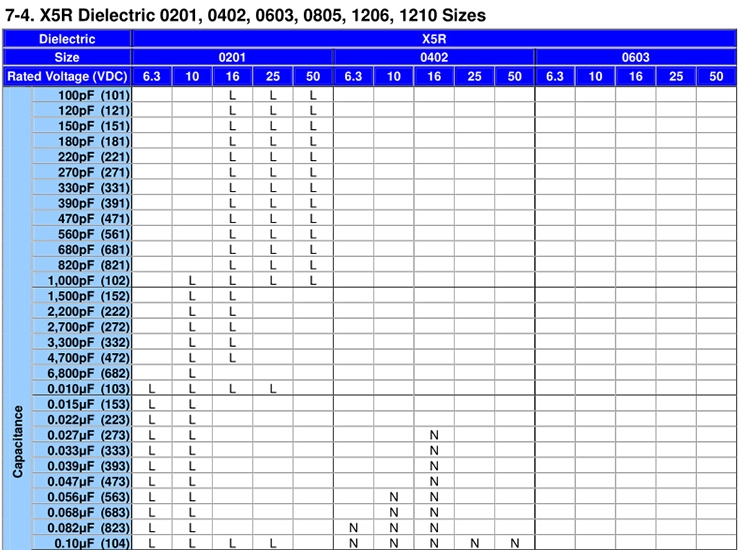Image resolution: width=743 pixels, height=550 pixels.
Task: Select the 0201 size column header
Action: click(x=232, y=57)
